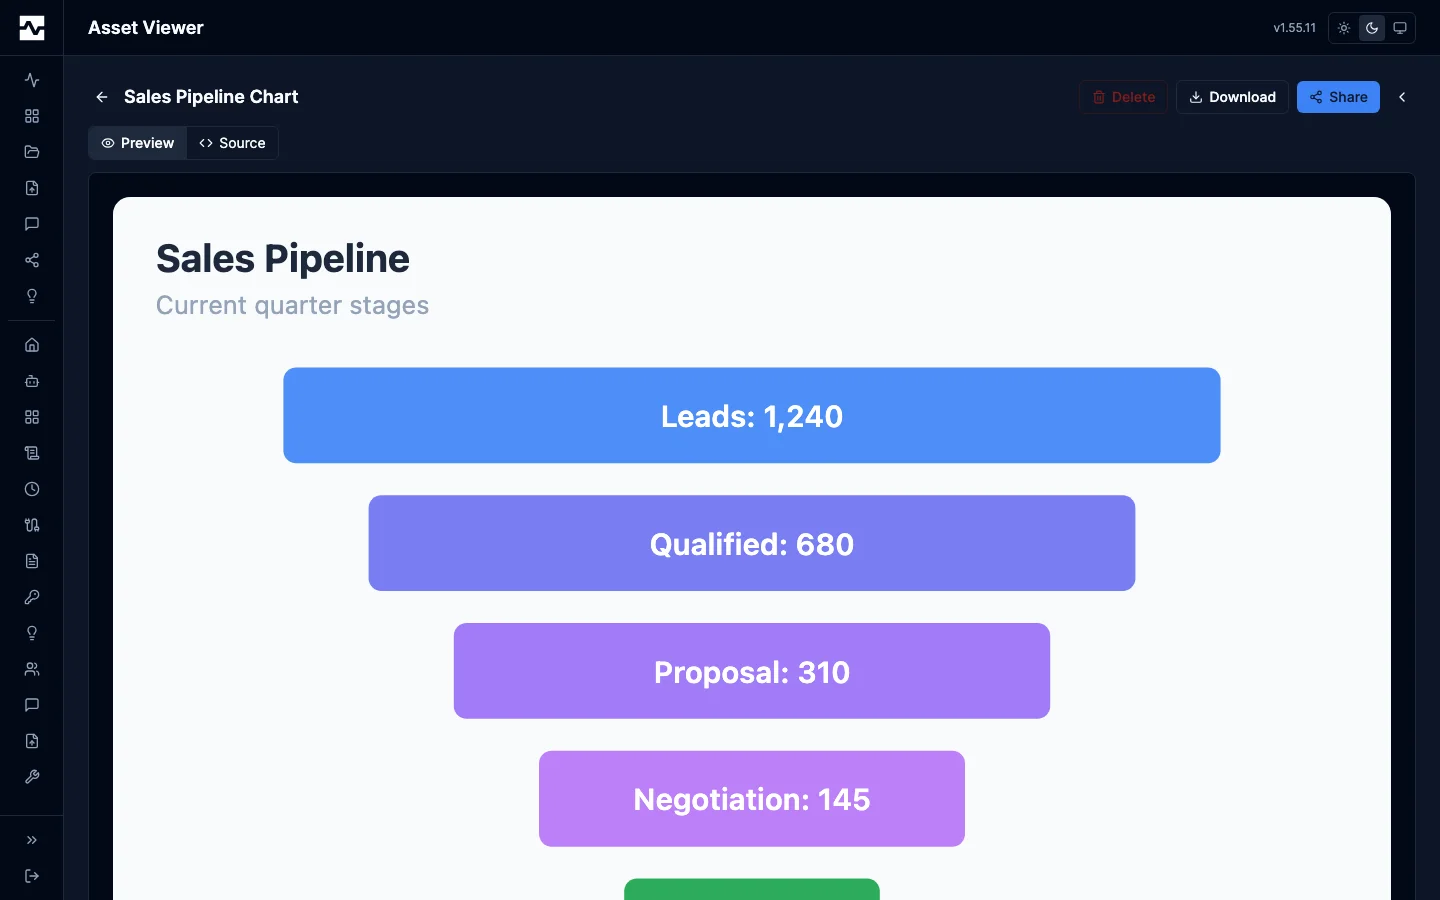Switch to light theme sun toggle

coord(1344,28)
